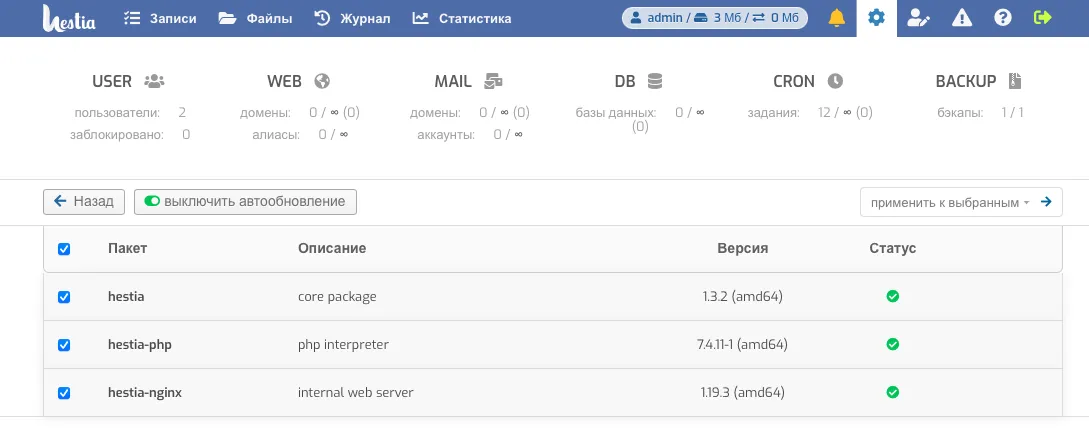
Task: Click the admin user stats badge
Action: click(x=717, y=18)
